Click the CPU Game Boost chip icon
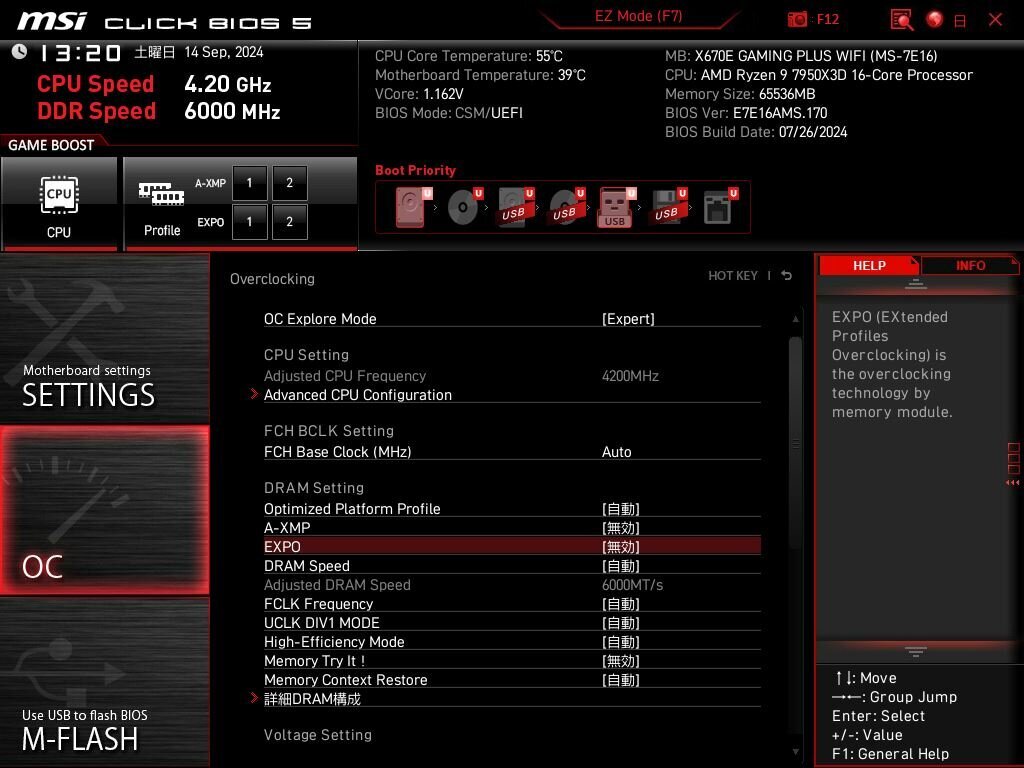1024x768 pixels. 59,194
